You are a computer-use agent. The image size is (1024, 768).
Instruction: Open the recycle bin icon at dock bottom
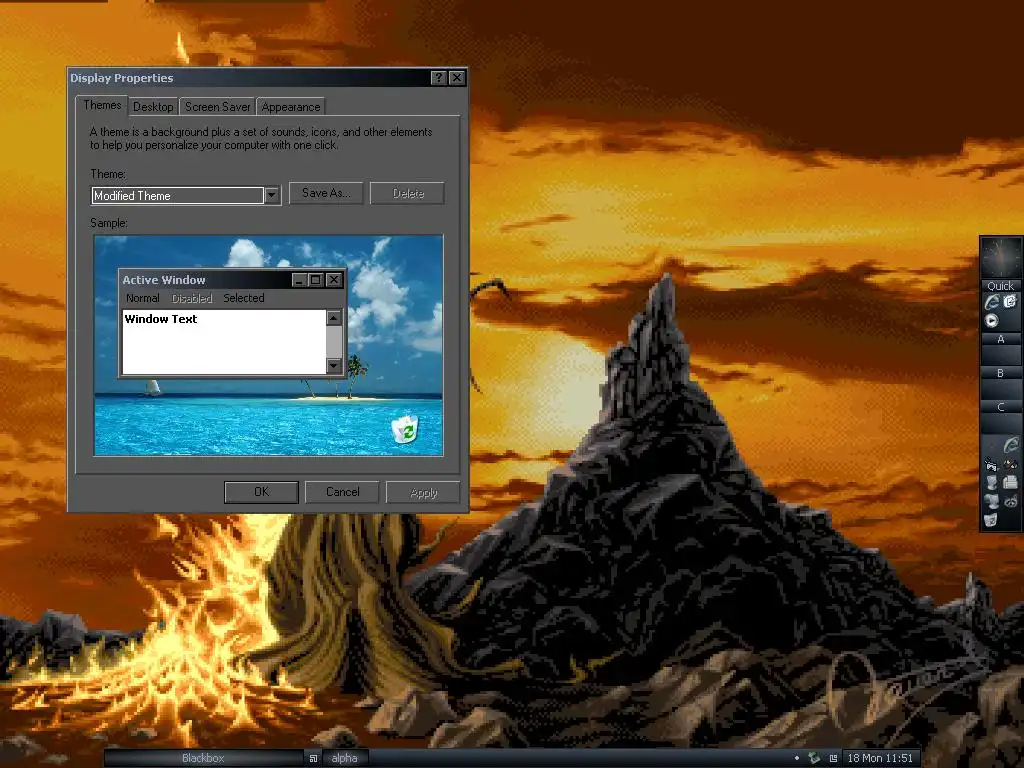[x=991, y=519]
